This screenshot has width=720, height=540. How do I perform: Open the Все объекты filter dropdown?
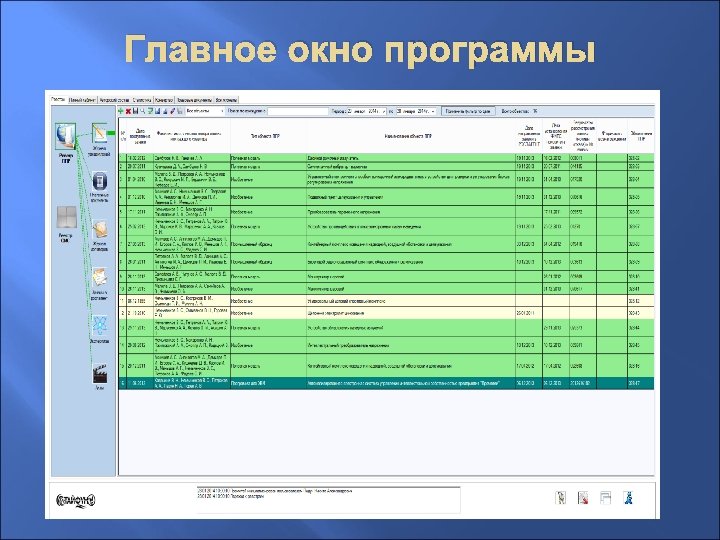pos(205,111)
